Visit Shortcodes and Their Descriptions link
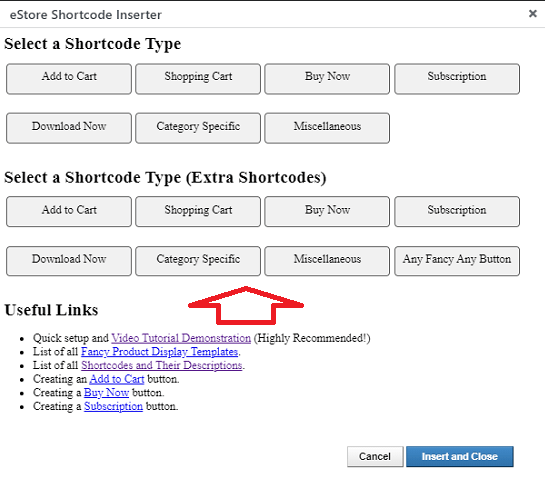545x479 pixels. tap(162, 365)
